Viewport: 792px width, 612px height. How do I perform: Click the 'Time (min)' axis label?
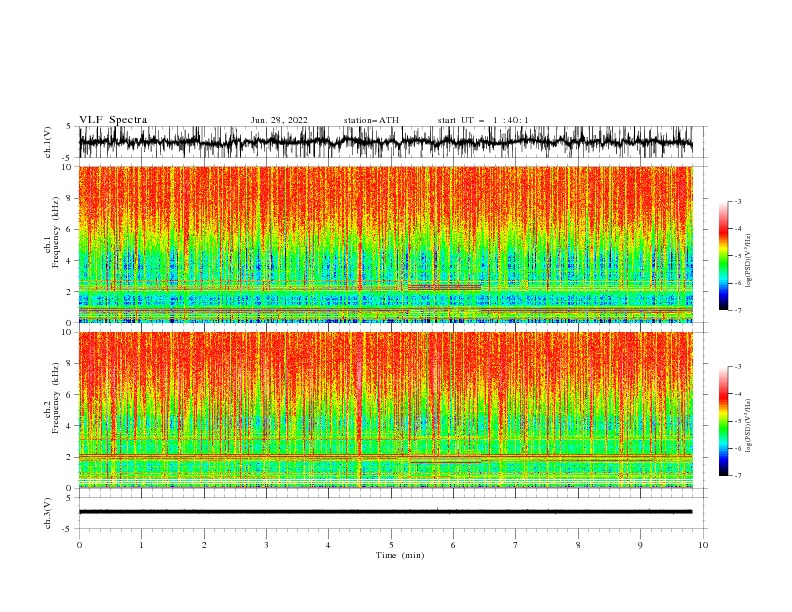tap(400, 555)
